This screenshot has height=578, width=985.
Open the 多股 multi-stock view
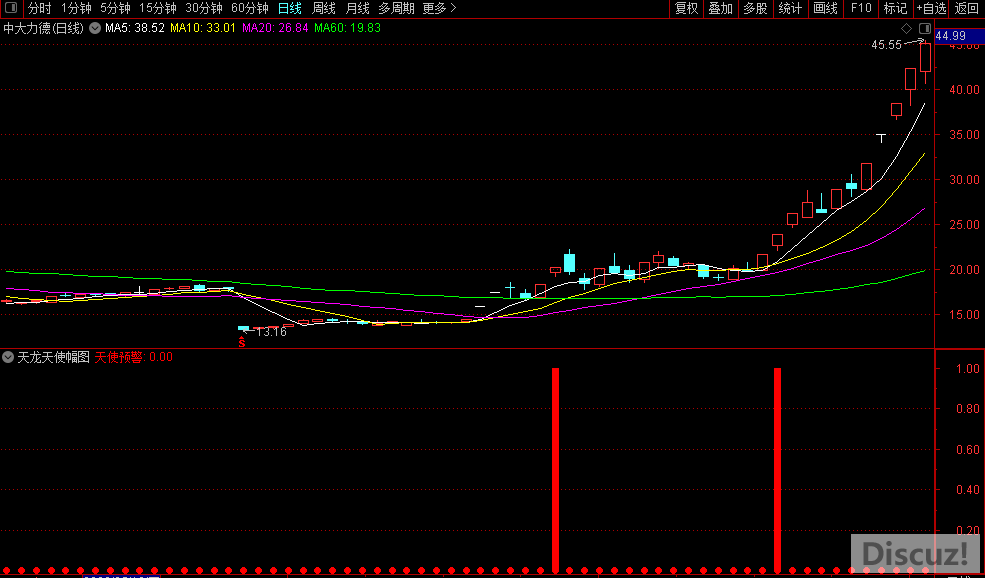point(755,8)
